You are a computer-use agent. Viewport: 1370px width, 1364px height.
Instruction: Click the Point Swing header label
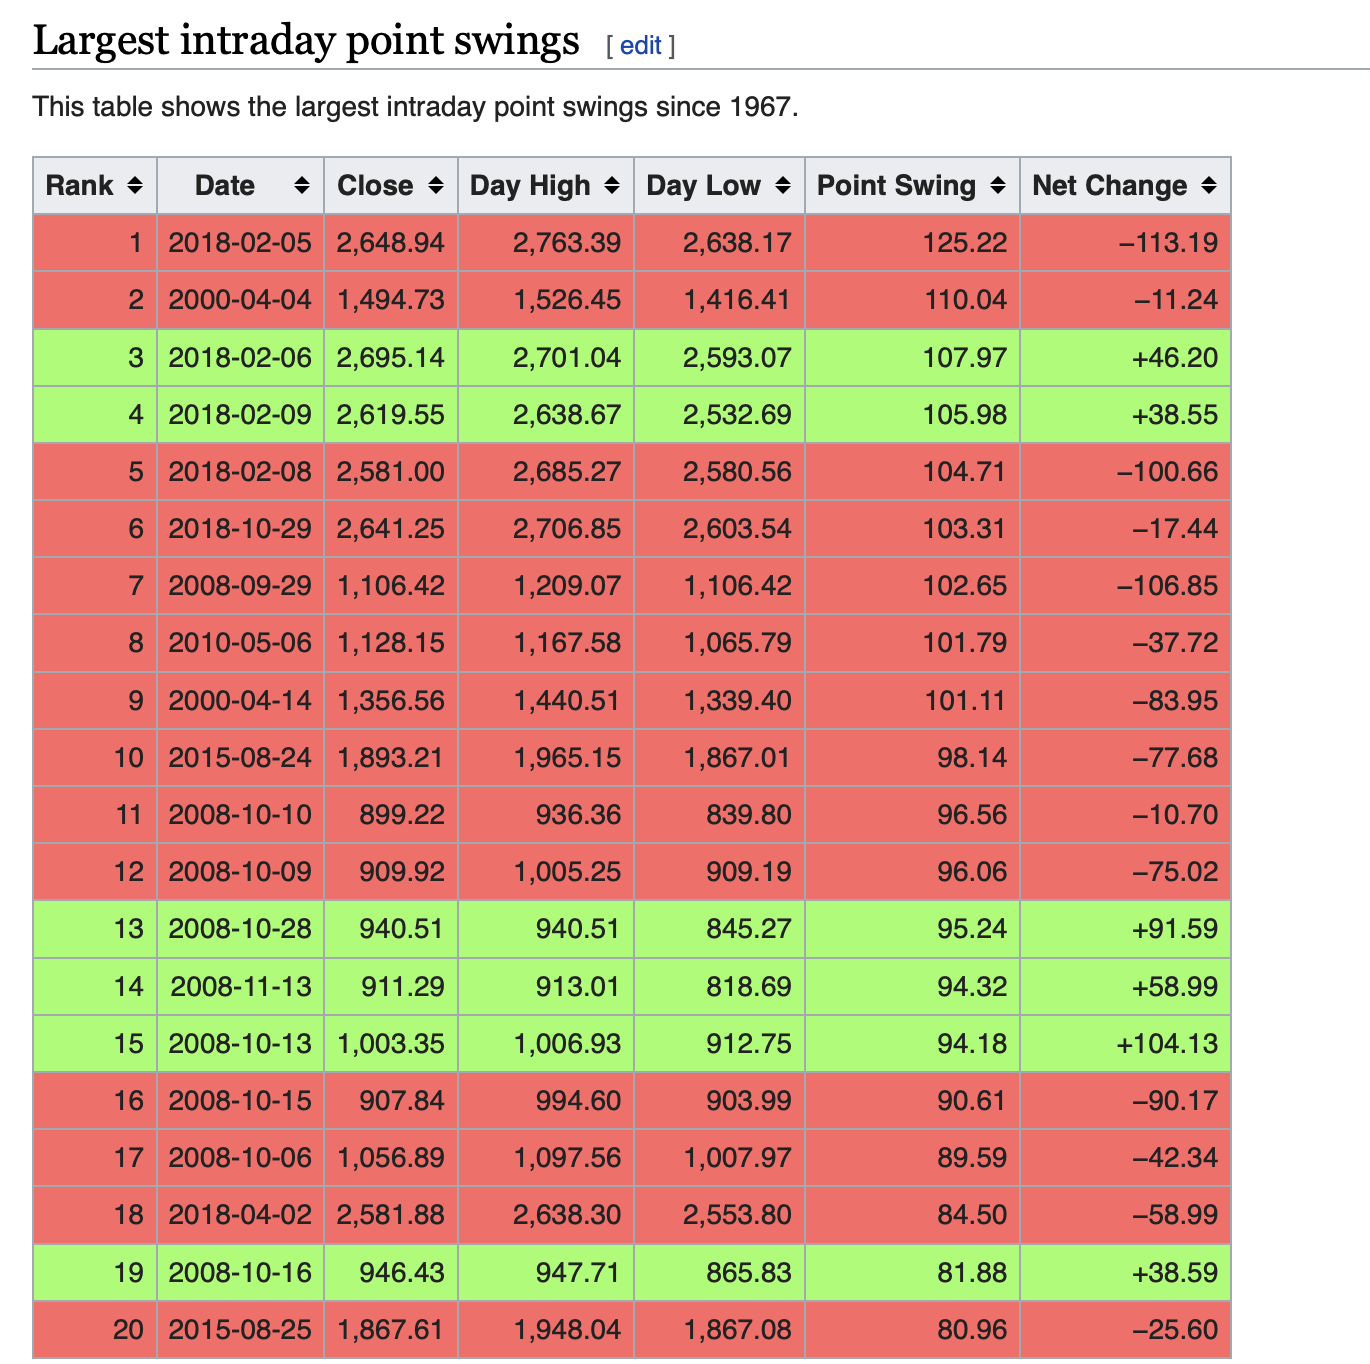coord(896,186)
